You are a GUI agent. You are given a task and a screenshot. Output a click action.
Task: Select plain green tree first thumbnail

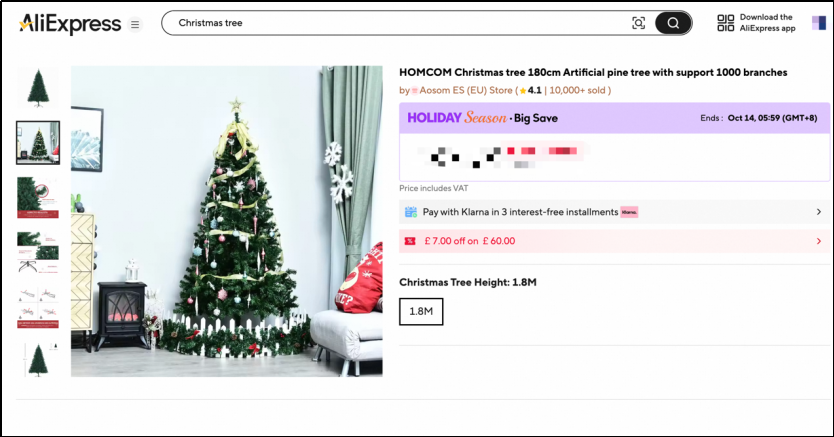tap(38, 88)
